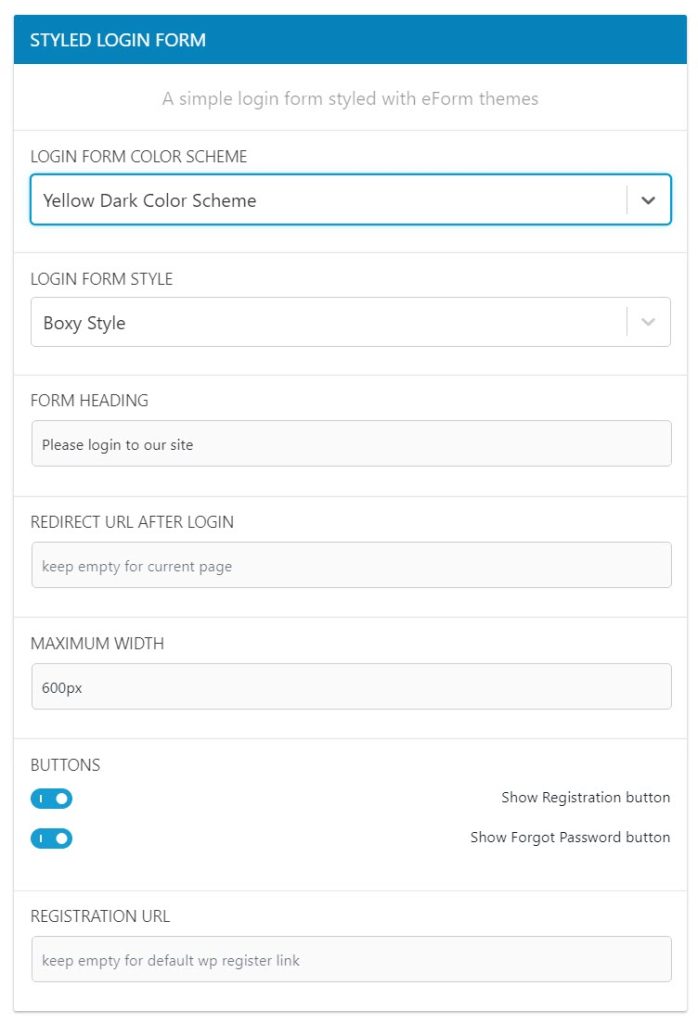
Task: Click the Form Heading section label
Action: (90, 400)
